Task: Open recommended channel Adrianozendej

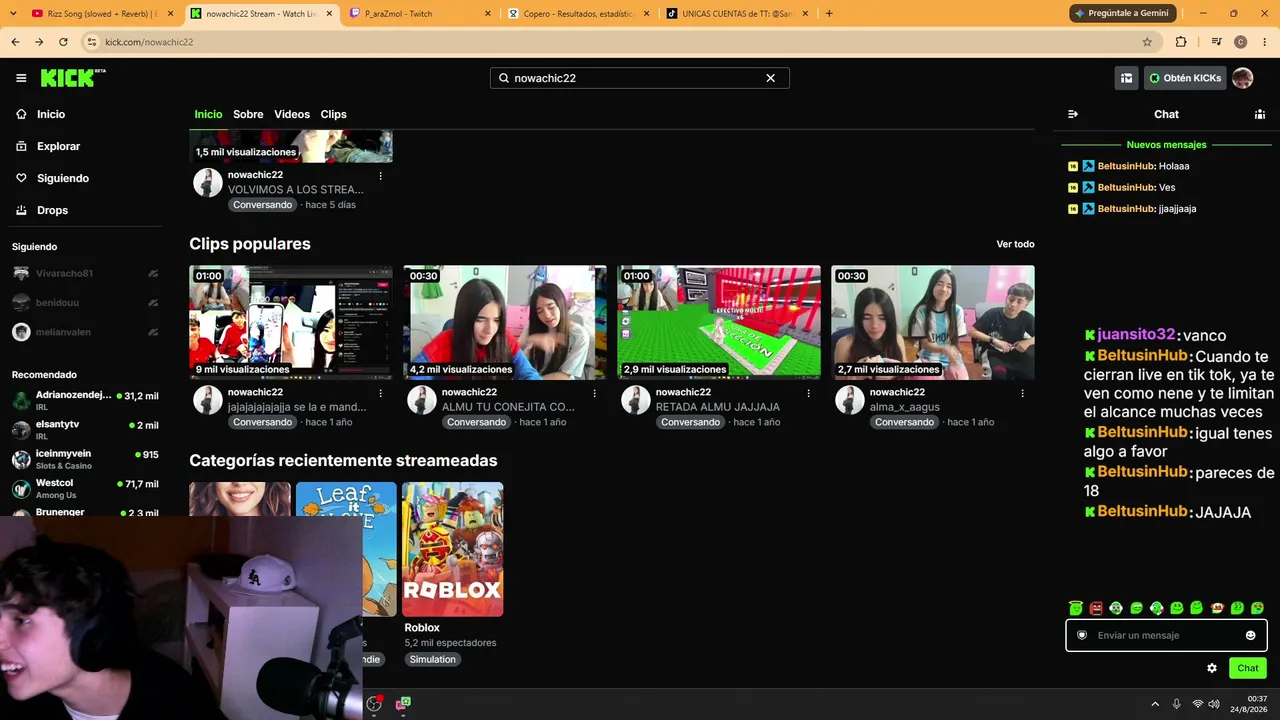Action: click(85, 400)
